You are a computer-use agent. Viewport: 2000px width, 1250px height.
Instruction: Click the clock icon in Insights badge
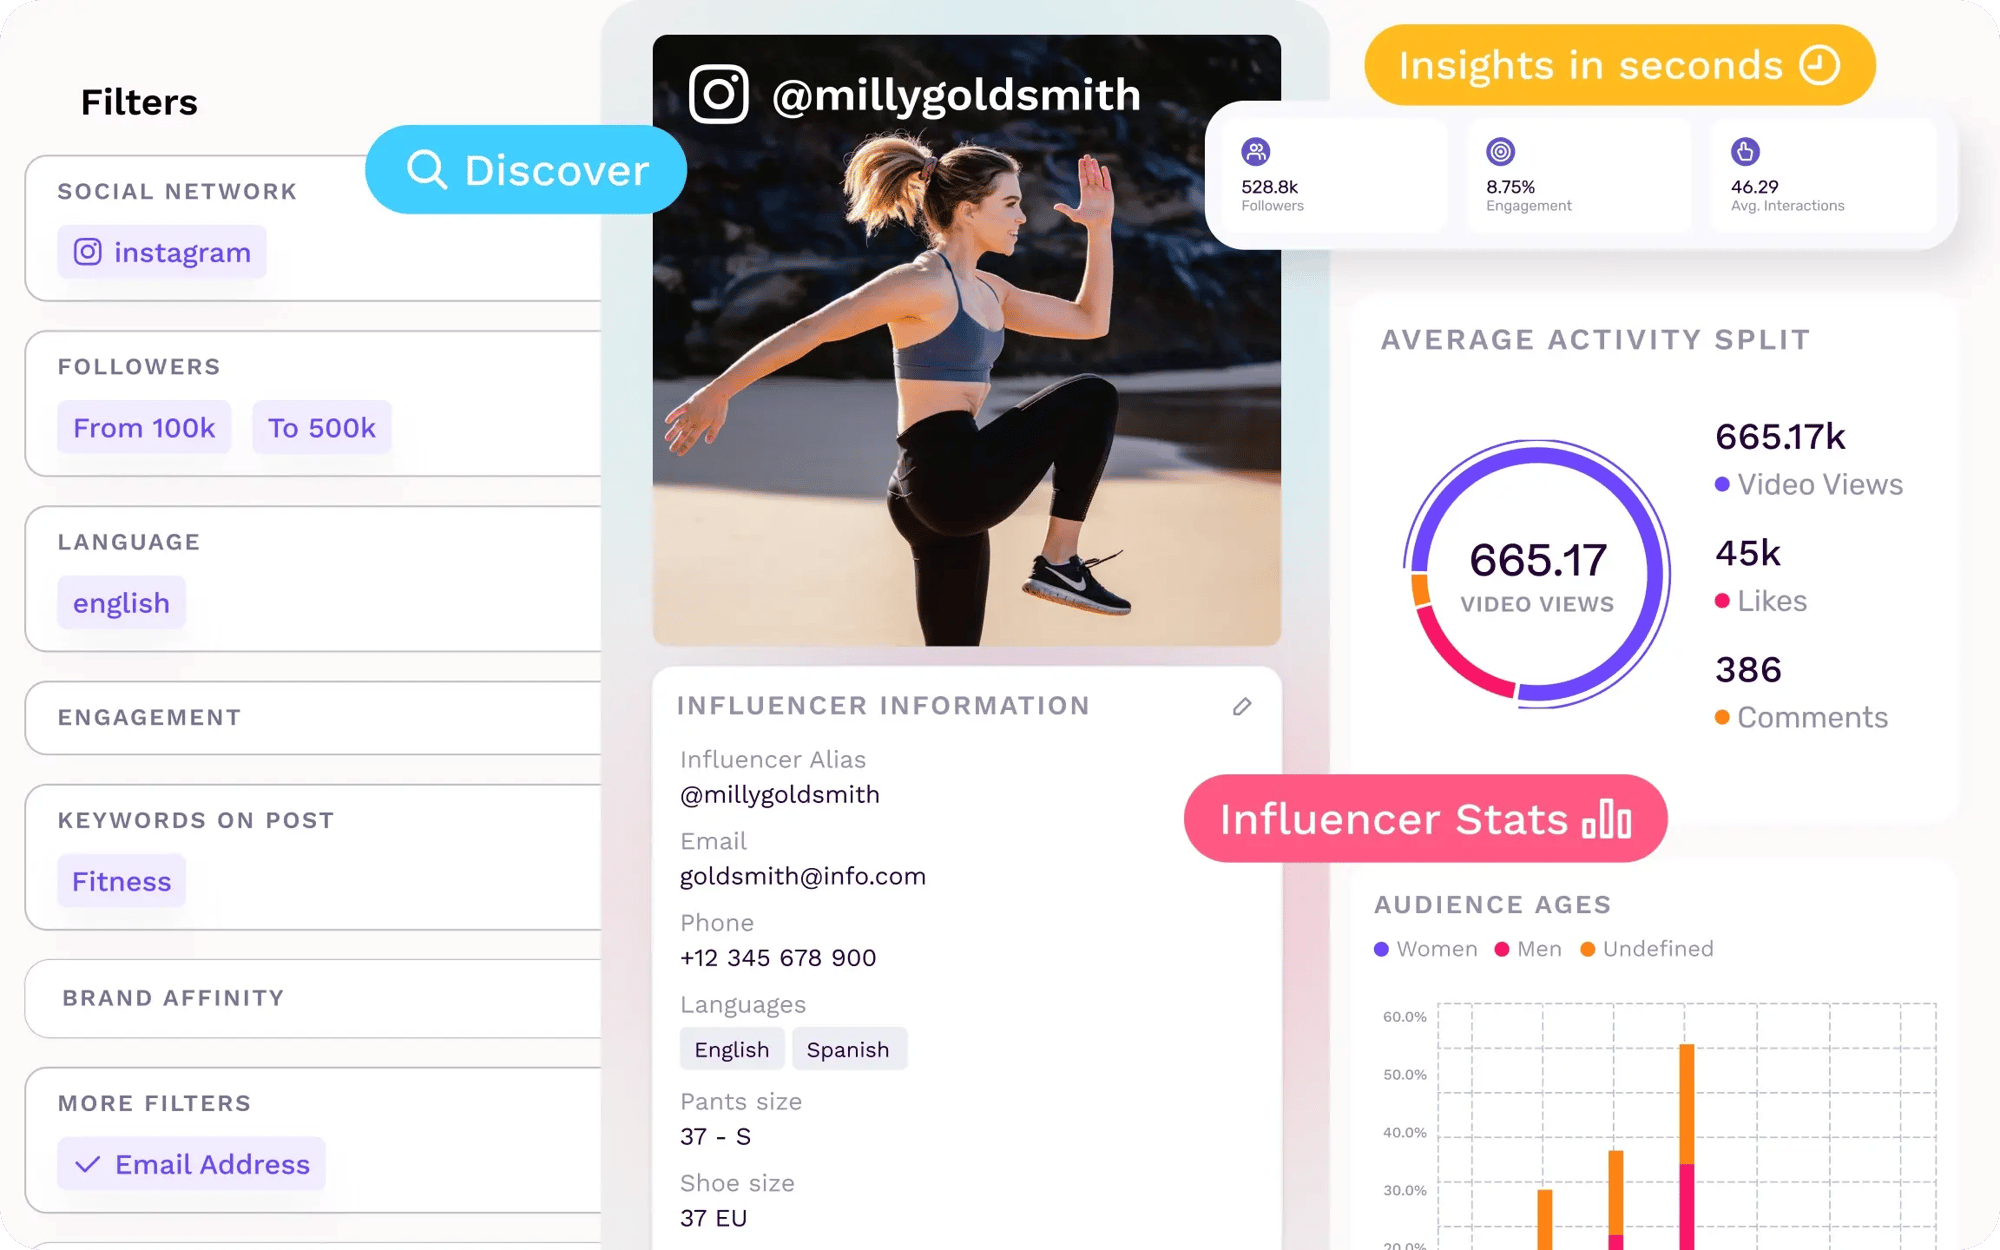tap(1819, 65)
